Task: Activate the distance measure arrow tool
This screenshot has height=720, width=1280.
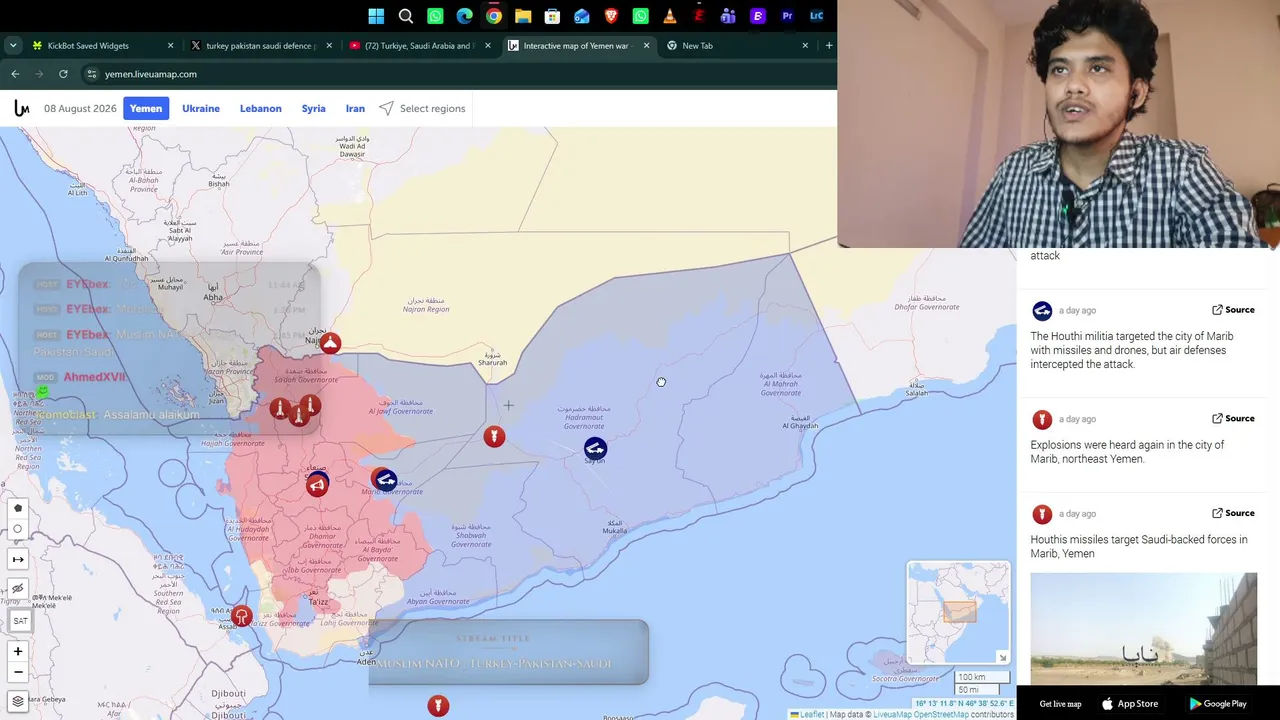Action: tap(18, 559)
